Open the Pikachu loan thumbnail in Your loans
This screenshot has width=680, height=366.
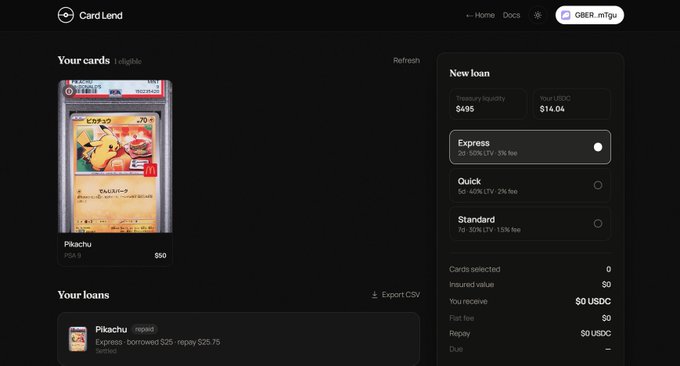pos(78,339)
